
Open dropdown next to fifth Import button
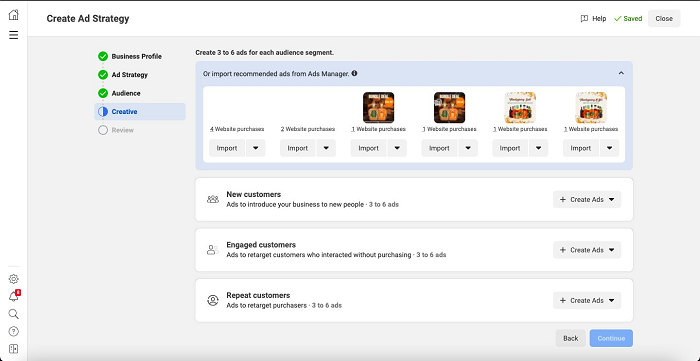click(538, 148)
